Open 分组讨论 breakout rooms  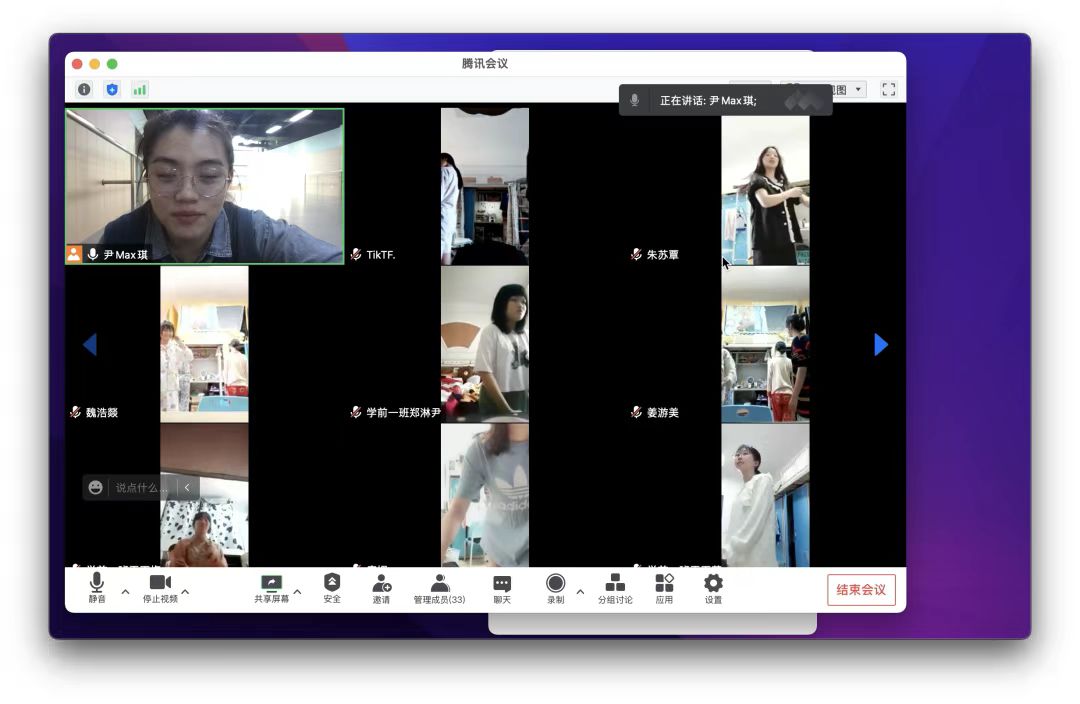pyautogui.click(x=615, y=588)
